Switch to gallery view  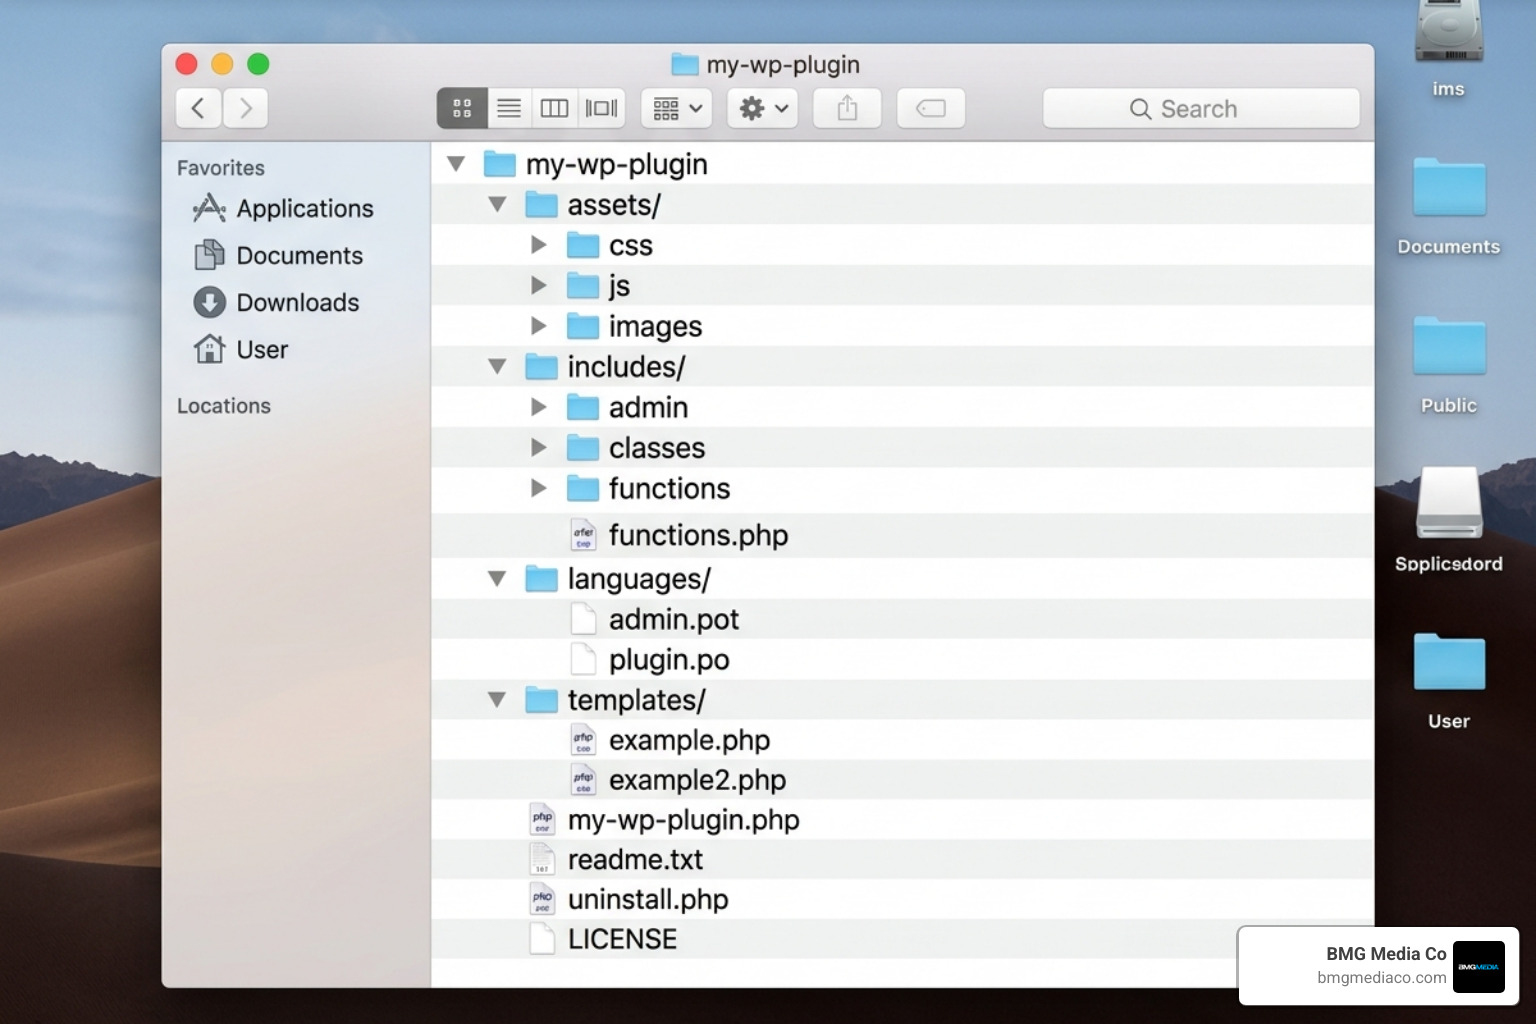tap(601, 108)
